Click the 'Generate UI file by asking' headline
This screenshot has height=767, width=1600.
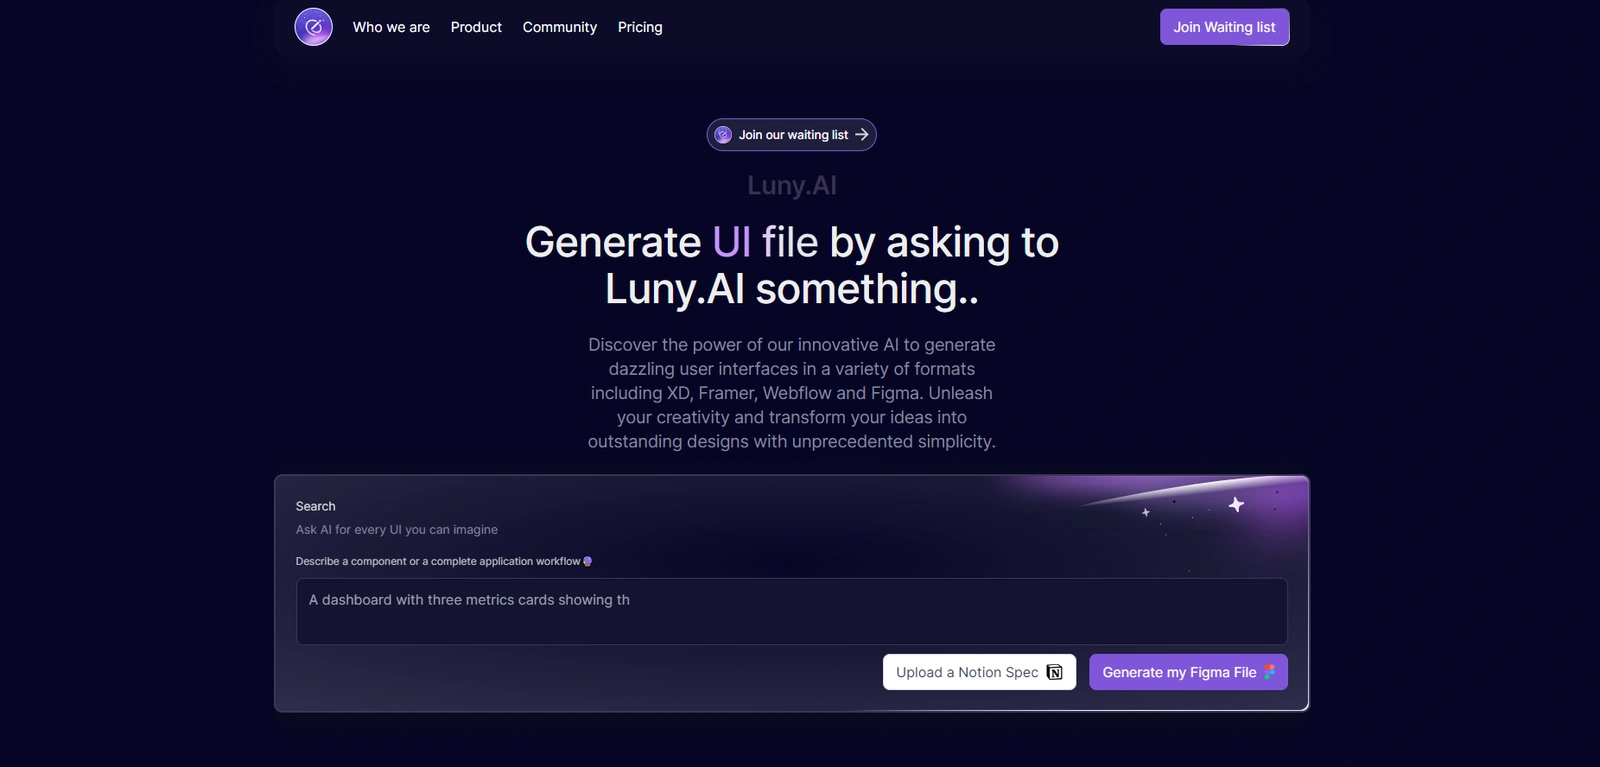791,265
